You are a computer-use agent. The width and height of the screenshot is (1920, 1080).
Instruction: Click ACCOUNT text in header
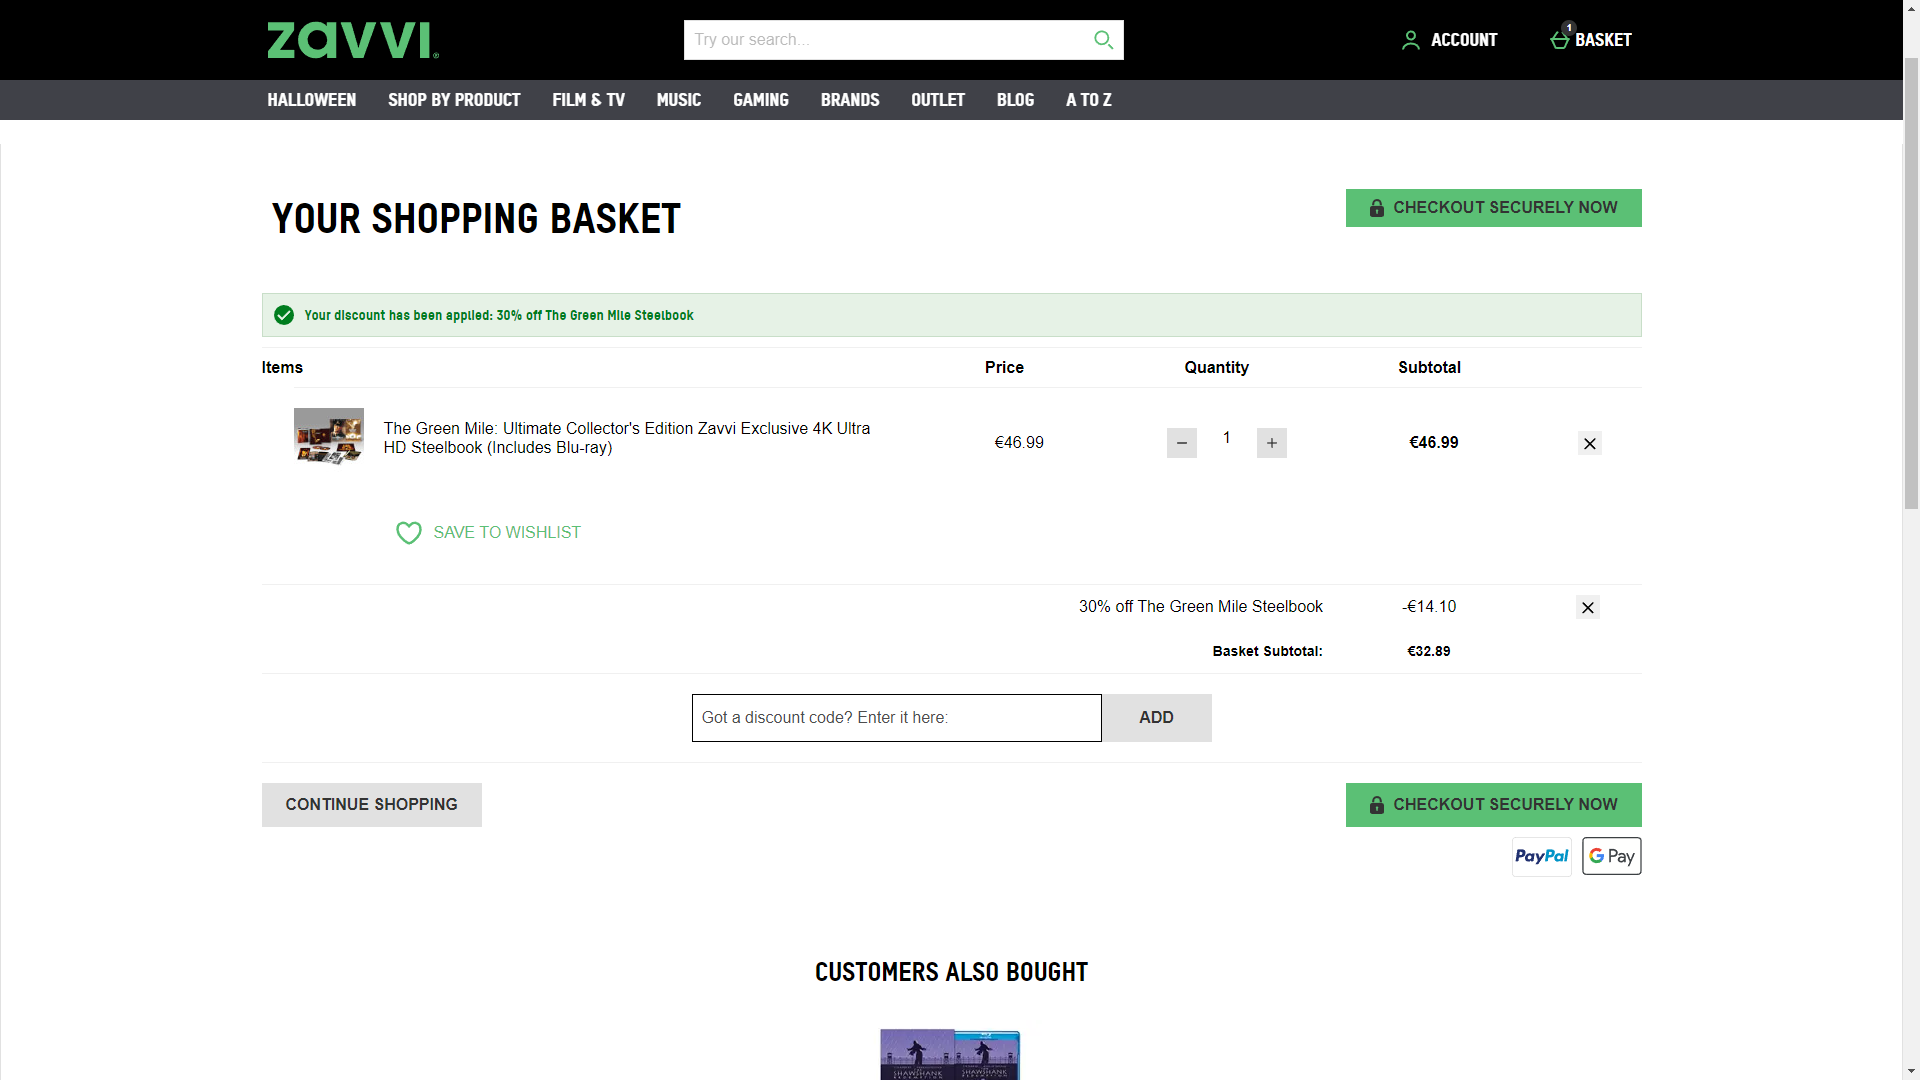(1463, 40)
